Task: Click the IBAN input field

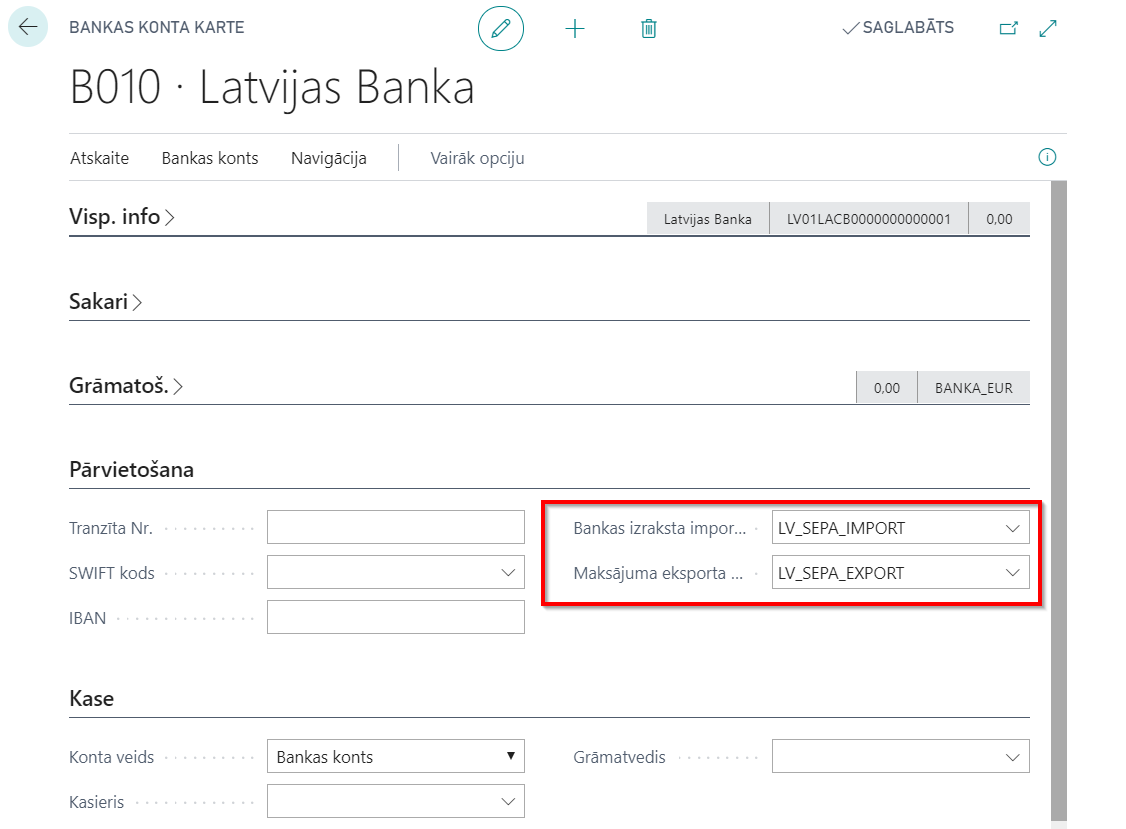Action: coord(396,618)
